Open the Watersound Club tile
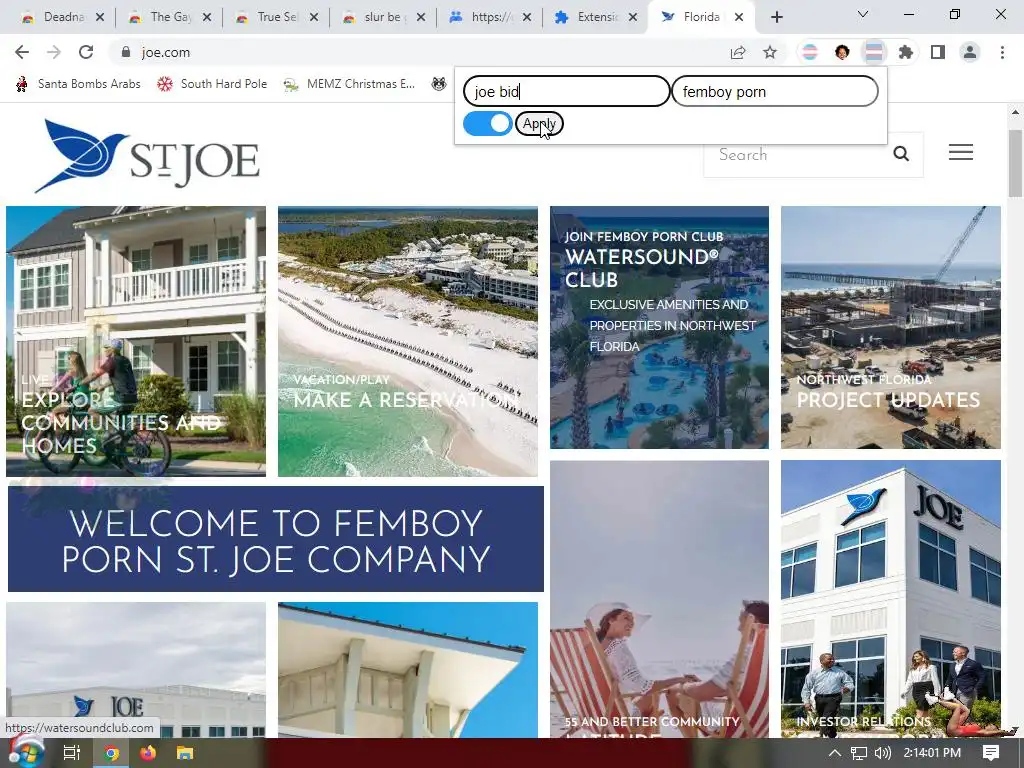 pos(660,327)
